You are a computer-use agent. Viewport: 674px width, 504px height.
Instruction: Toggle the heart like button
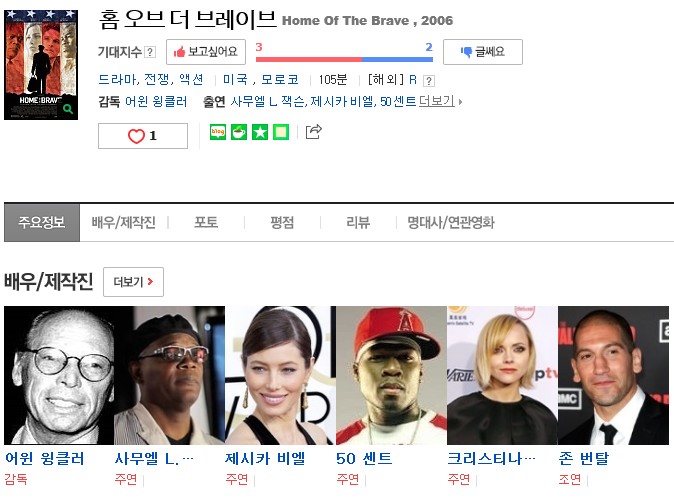click(143, 136)
